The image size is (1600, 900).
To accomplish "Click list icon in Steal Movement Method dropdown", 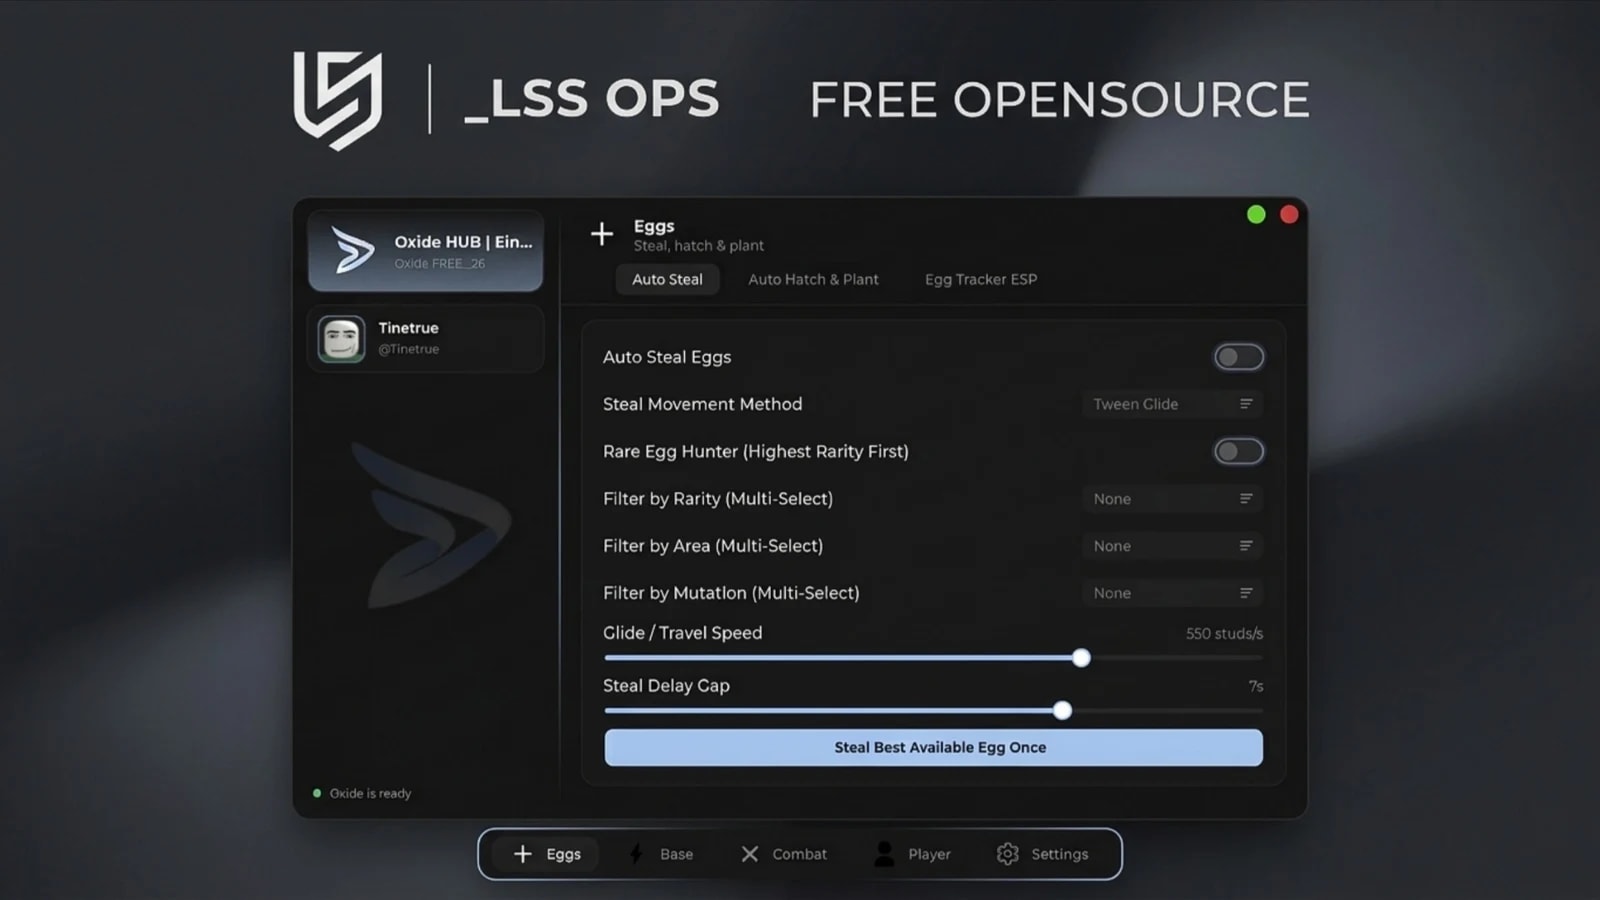I will click(x=1246, y=404).
